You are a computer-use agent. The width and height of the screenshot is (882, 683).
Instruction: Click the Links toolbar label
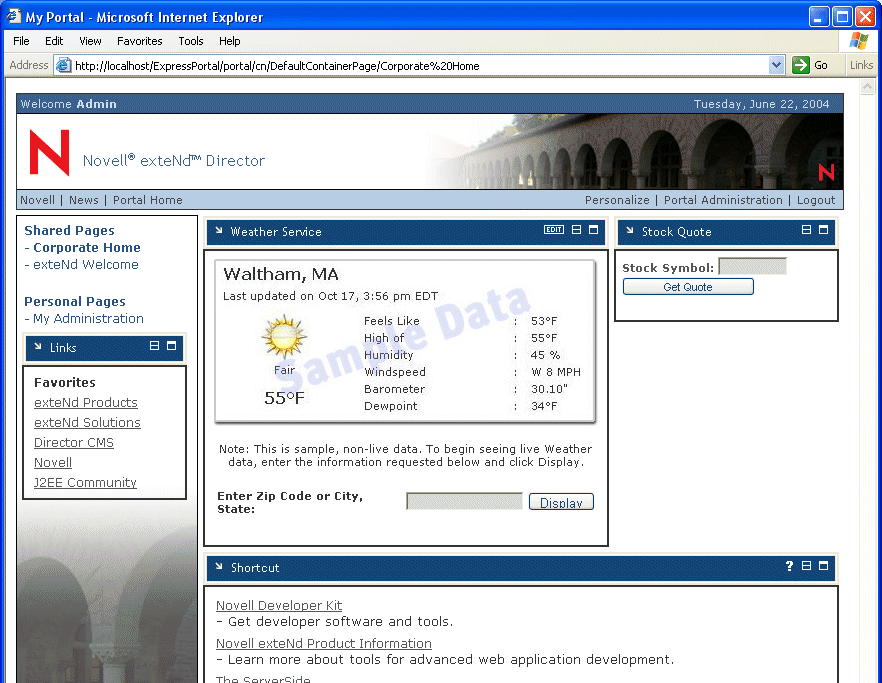[x=861, y=65]
